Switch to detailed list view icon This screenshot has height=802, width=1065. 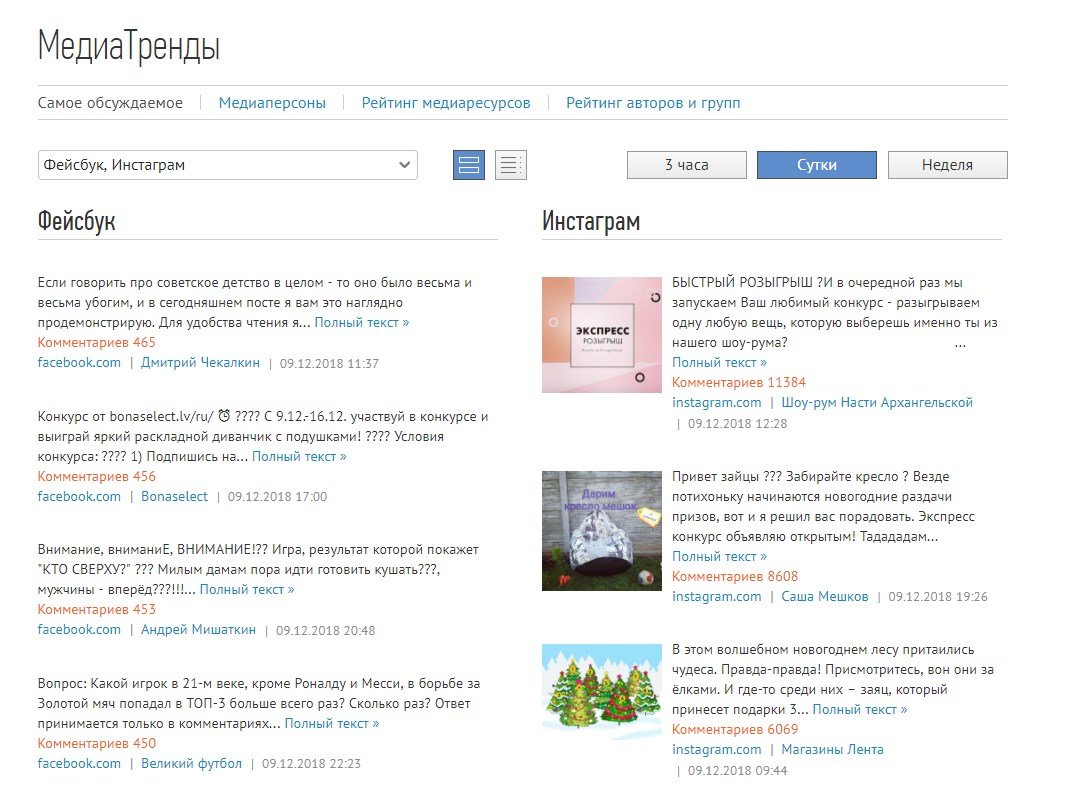coord(469,165)
